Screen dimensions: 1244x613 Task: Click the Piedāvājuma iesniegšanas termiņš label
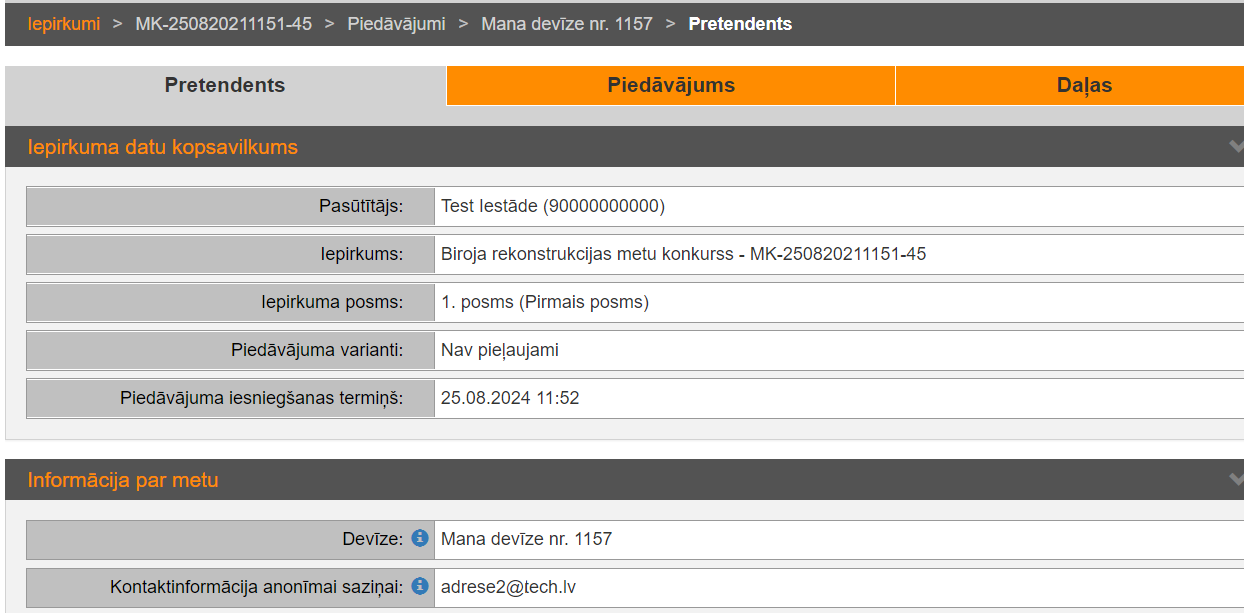pos(261,398)
